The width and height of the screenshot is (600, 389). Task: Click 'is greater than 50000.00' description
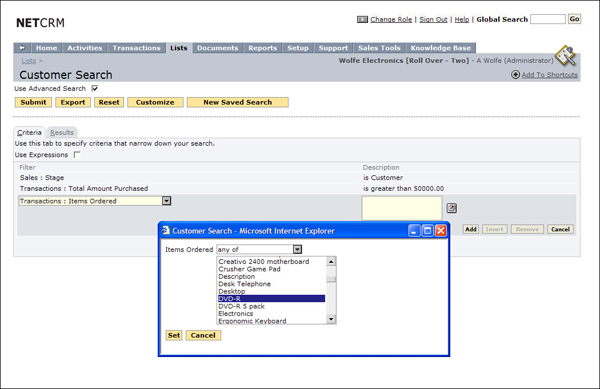[404, 189]
